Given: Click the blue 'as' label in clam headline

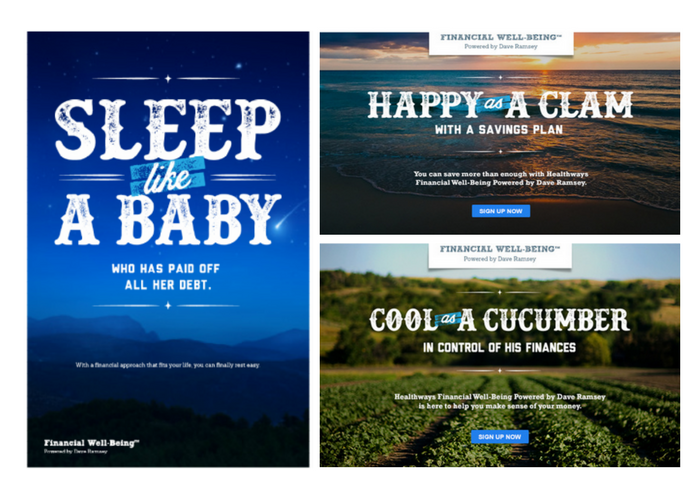Looking at the screenshot, I should 494,104.
